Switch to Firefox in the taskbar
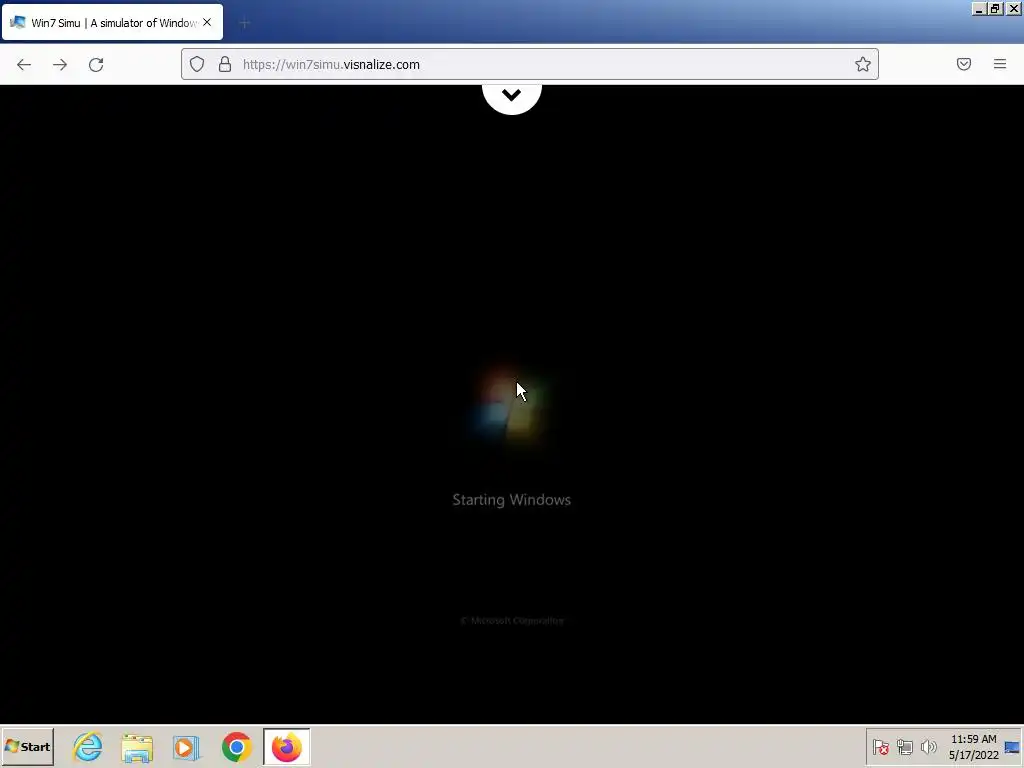The image size is (1024, 768). [x=287, y=746]
